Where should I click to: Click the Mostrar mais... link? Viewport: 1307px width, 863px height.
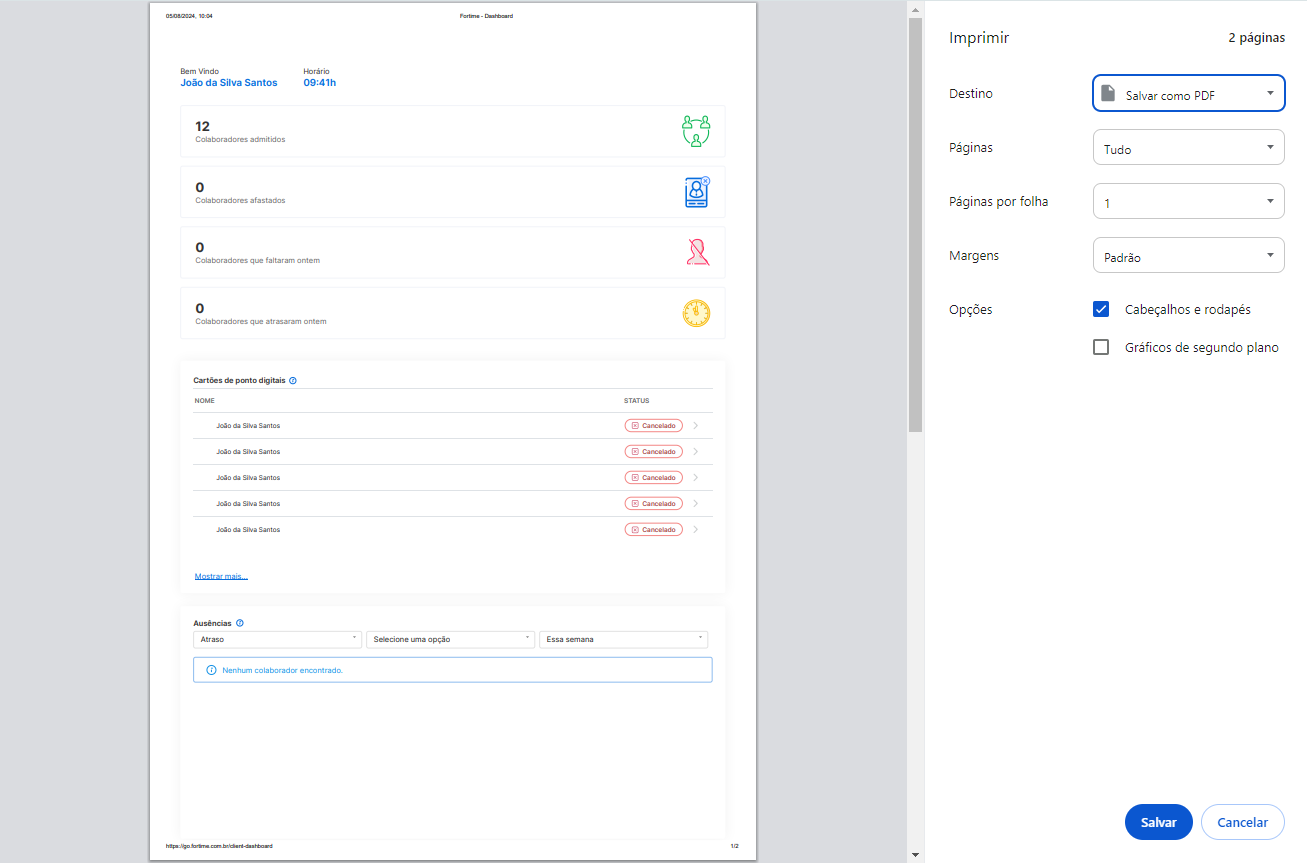[221, 576]
